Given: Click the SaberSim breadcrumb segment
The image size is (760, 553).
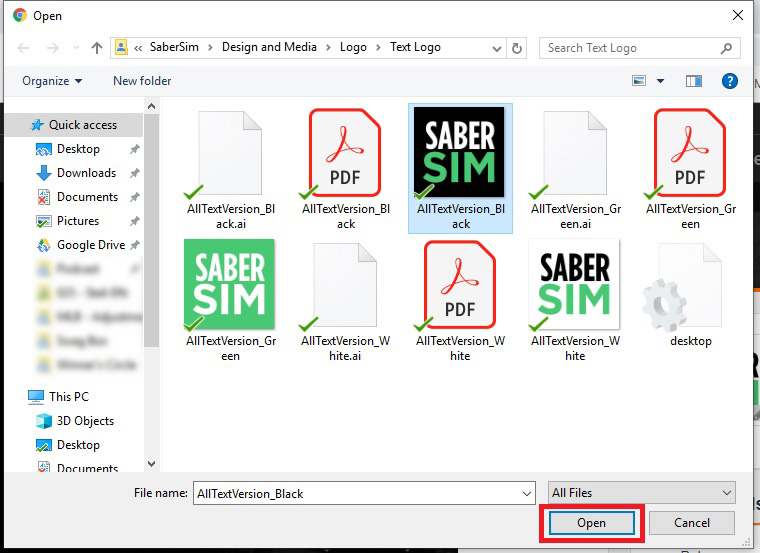Looking at the screenshot, I should [x=174, y=47].
